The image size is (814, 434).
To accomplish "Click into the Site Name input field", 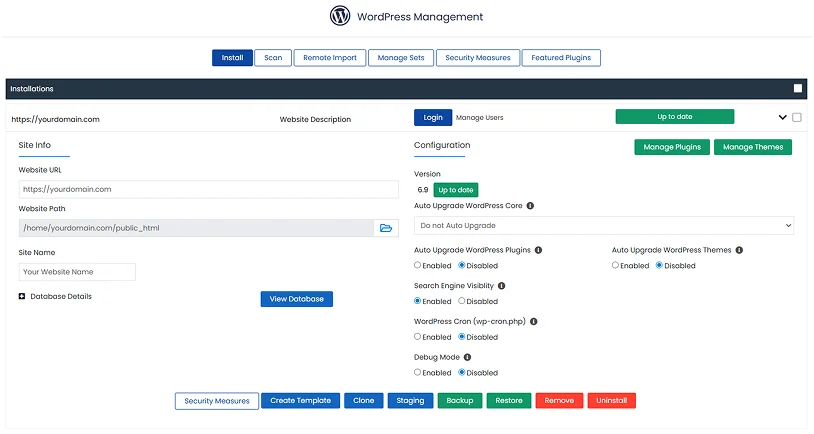I will (x=77, y=272).
